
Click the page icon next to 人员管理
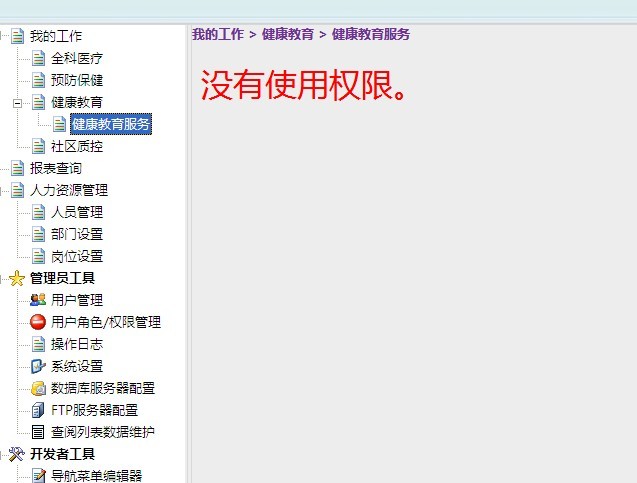click(x=39, y=212)
